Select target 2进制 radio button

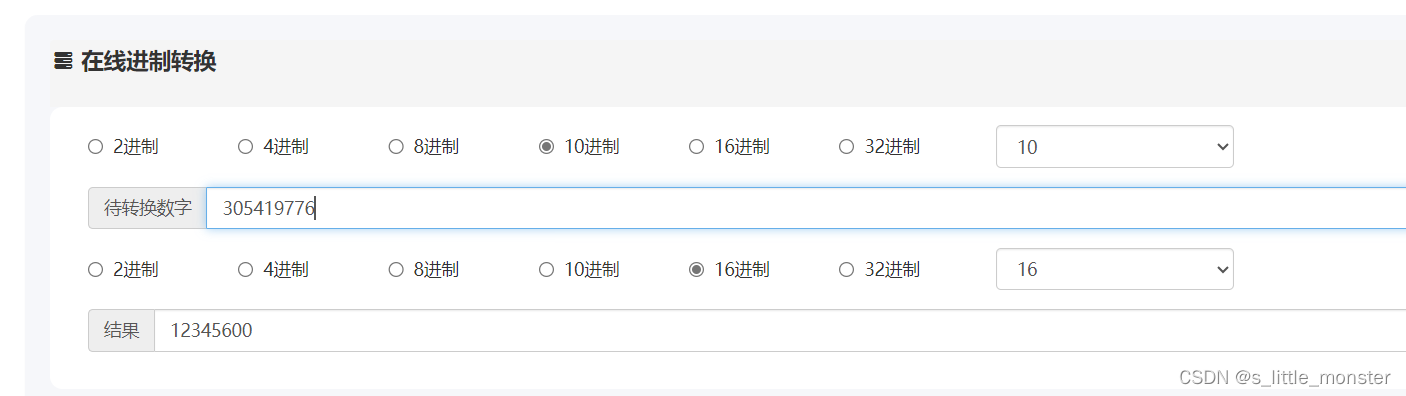pyautogui.click(x=96, y=269)
